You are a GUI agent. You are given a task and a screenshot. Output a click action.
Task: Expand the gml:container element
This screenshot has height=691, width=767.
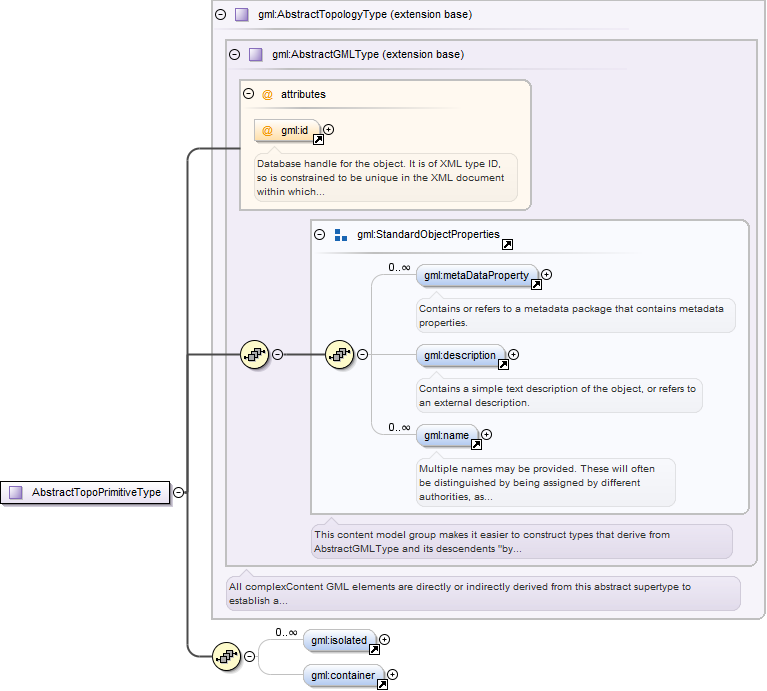pos(392,674)
